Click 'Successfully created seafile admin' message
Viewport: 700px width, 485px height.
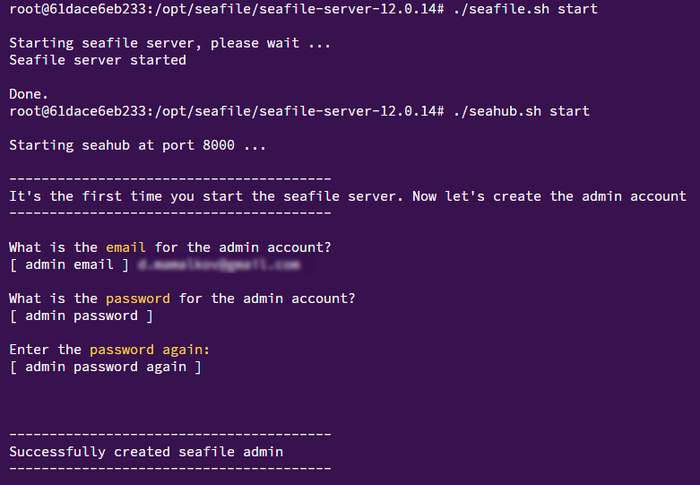146,452
